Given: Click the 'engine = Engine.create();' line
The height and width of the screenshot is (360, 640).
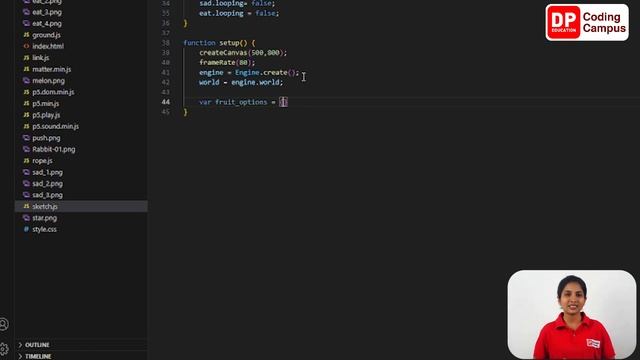Looking at the screenshot, I should click(249, 72).
